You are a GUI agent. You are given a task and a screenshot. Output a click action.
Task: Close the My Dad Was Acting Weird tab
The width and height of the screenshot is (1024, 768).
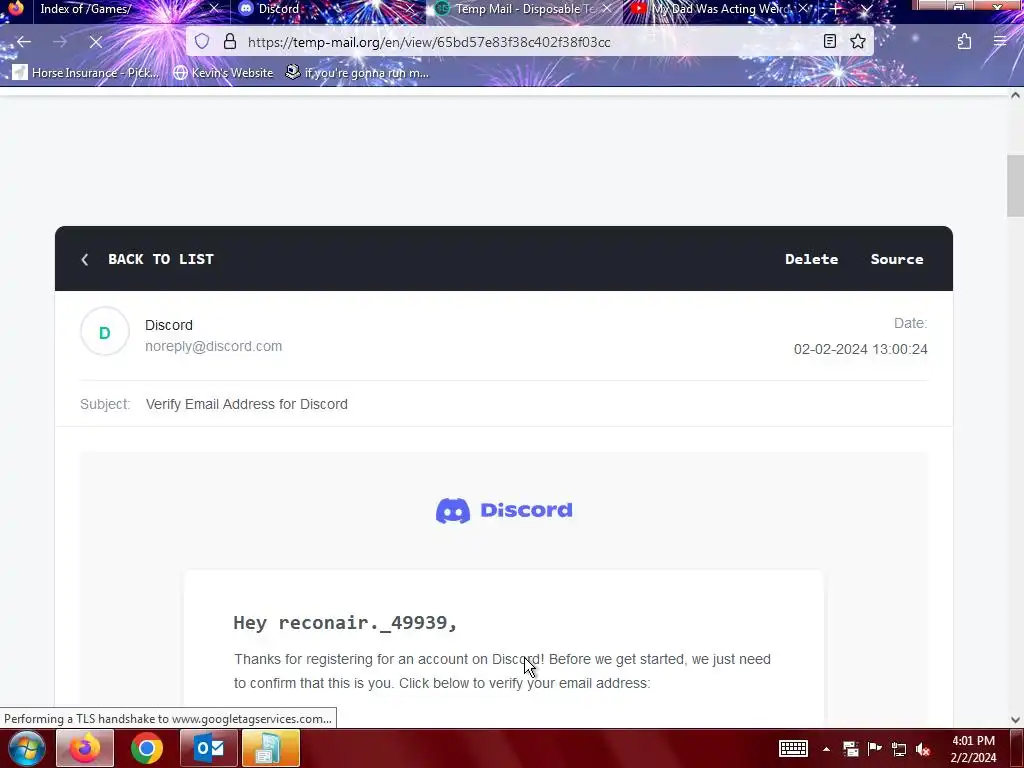(804, 8)
